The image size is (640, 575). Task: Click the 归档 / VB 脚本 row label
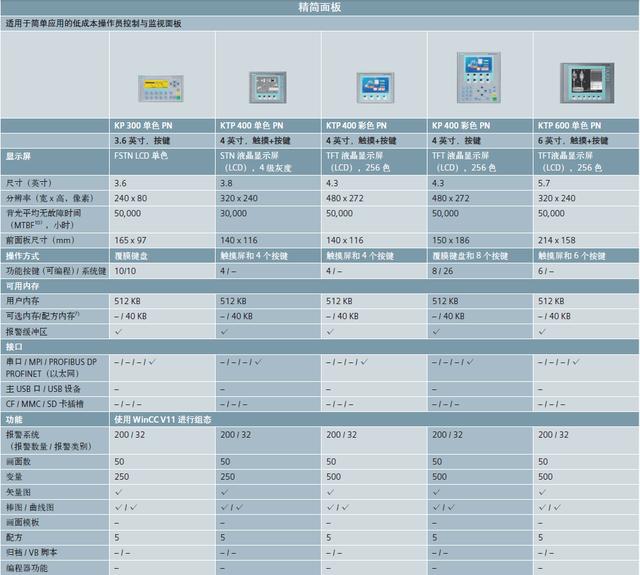(x=31, y=553)
